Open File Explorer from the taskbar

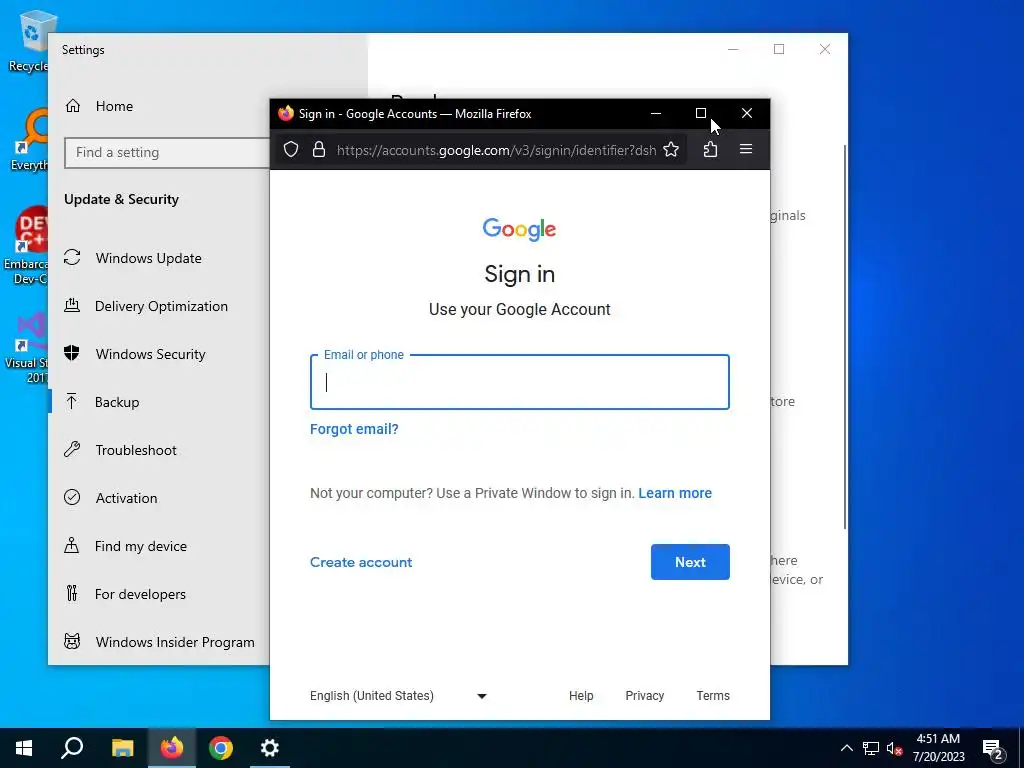click(x=122, y=748)
